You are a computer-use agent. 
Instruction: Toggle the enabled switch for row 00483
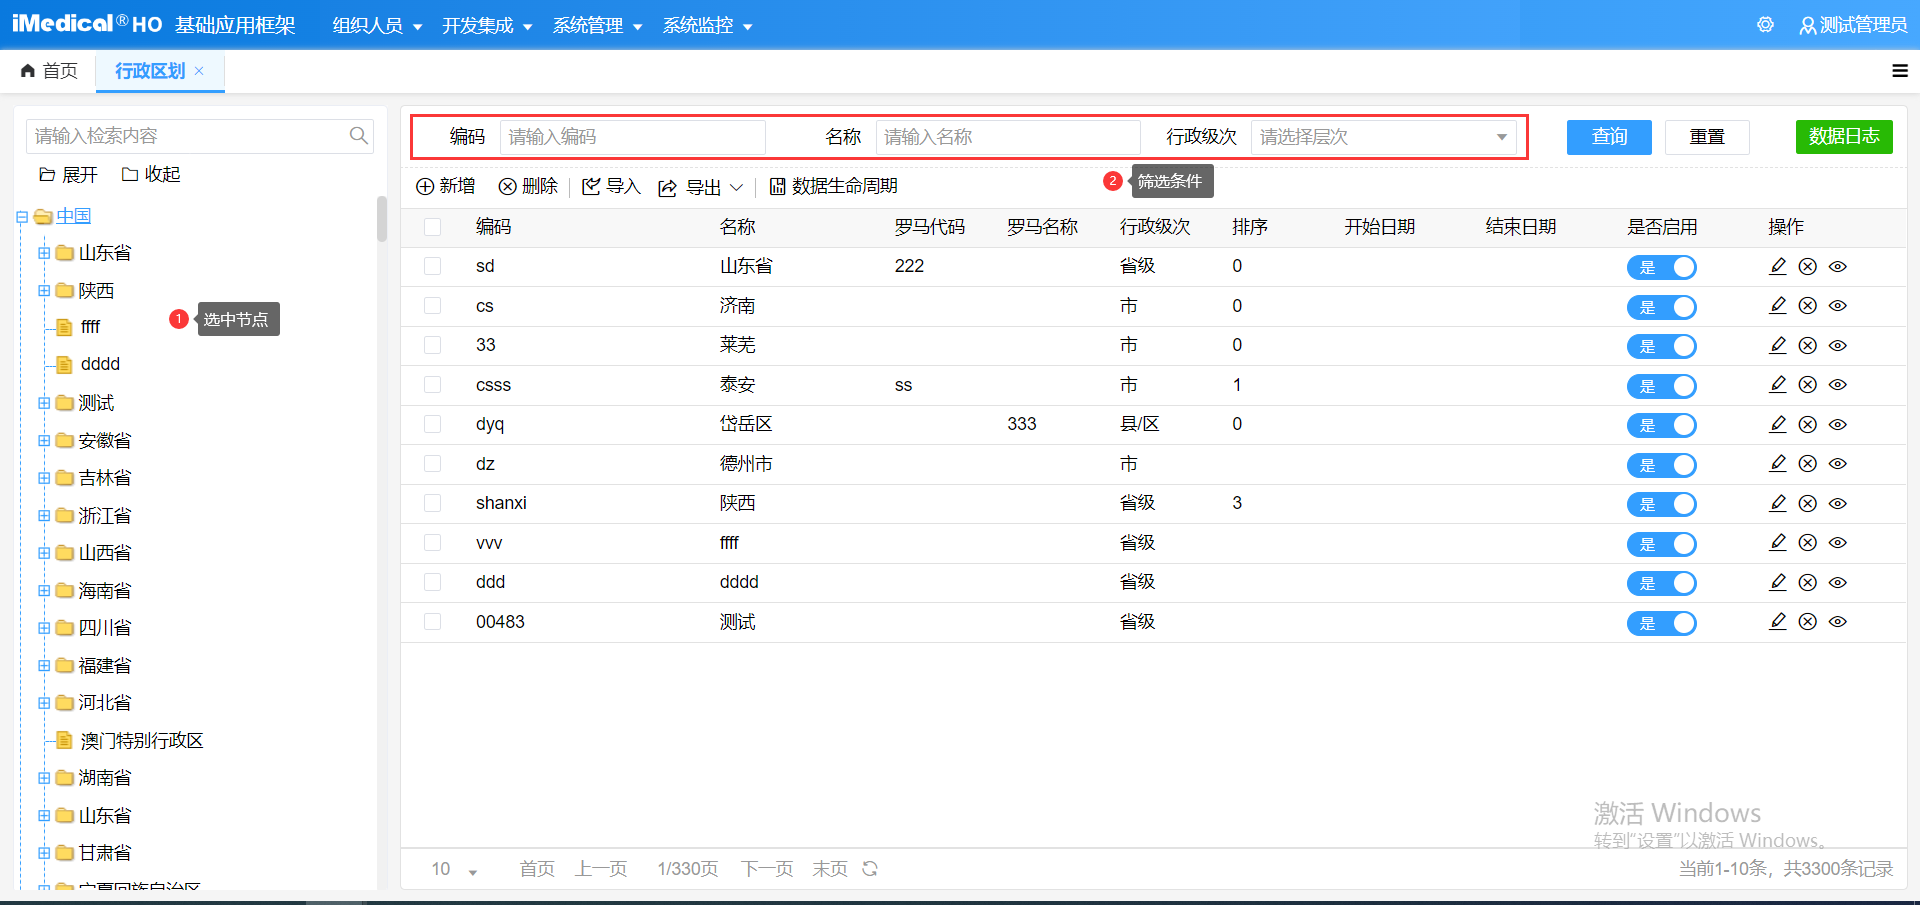pyautogui.click(x=1662, y=623)
